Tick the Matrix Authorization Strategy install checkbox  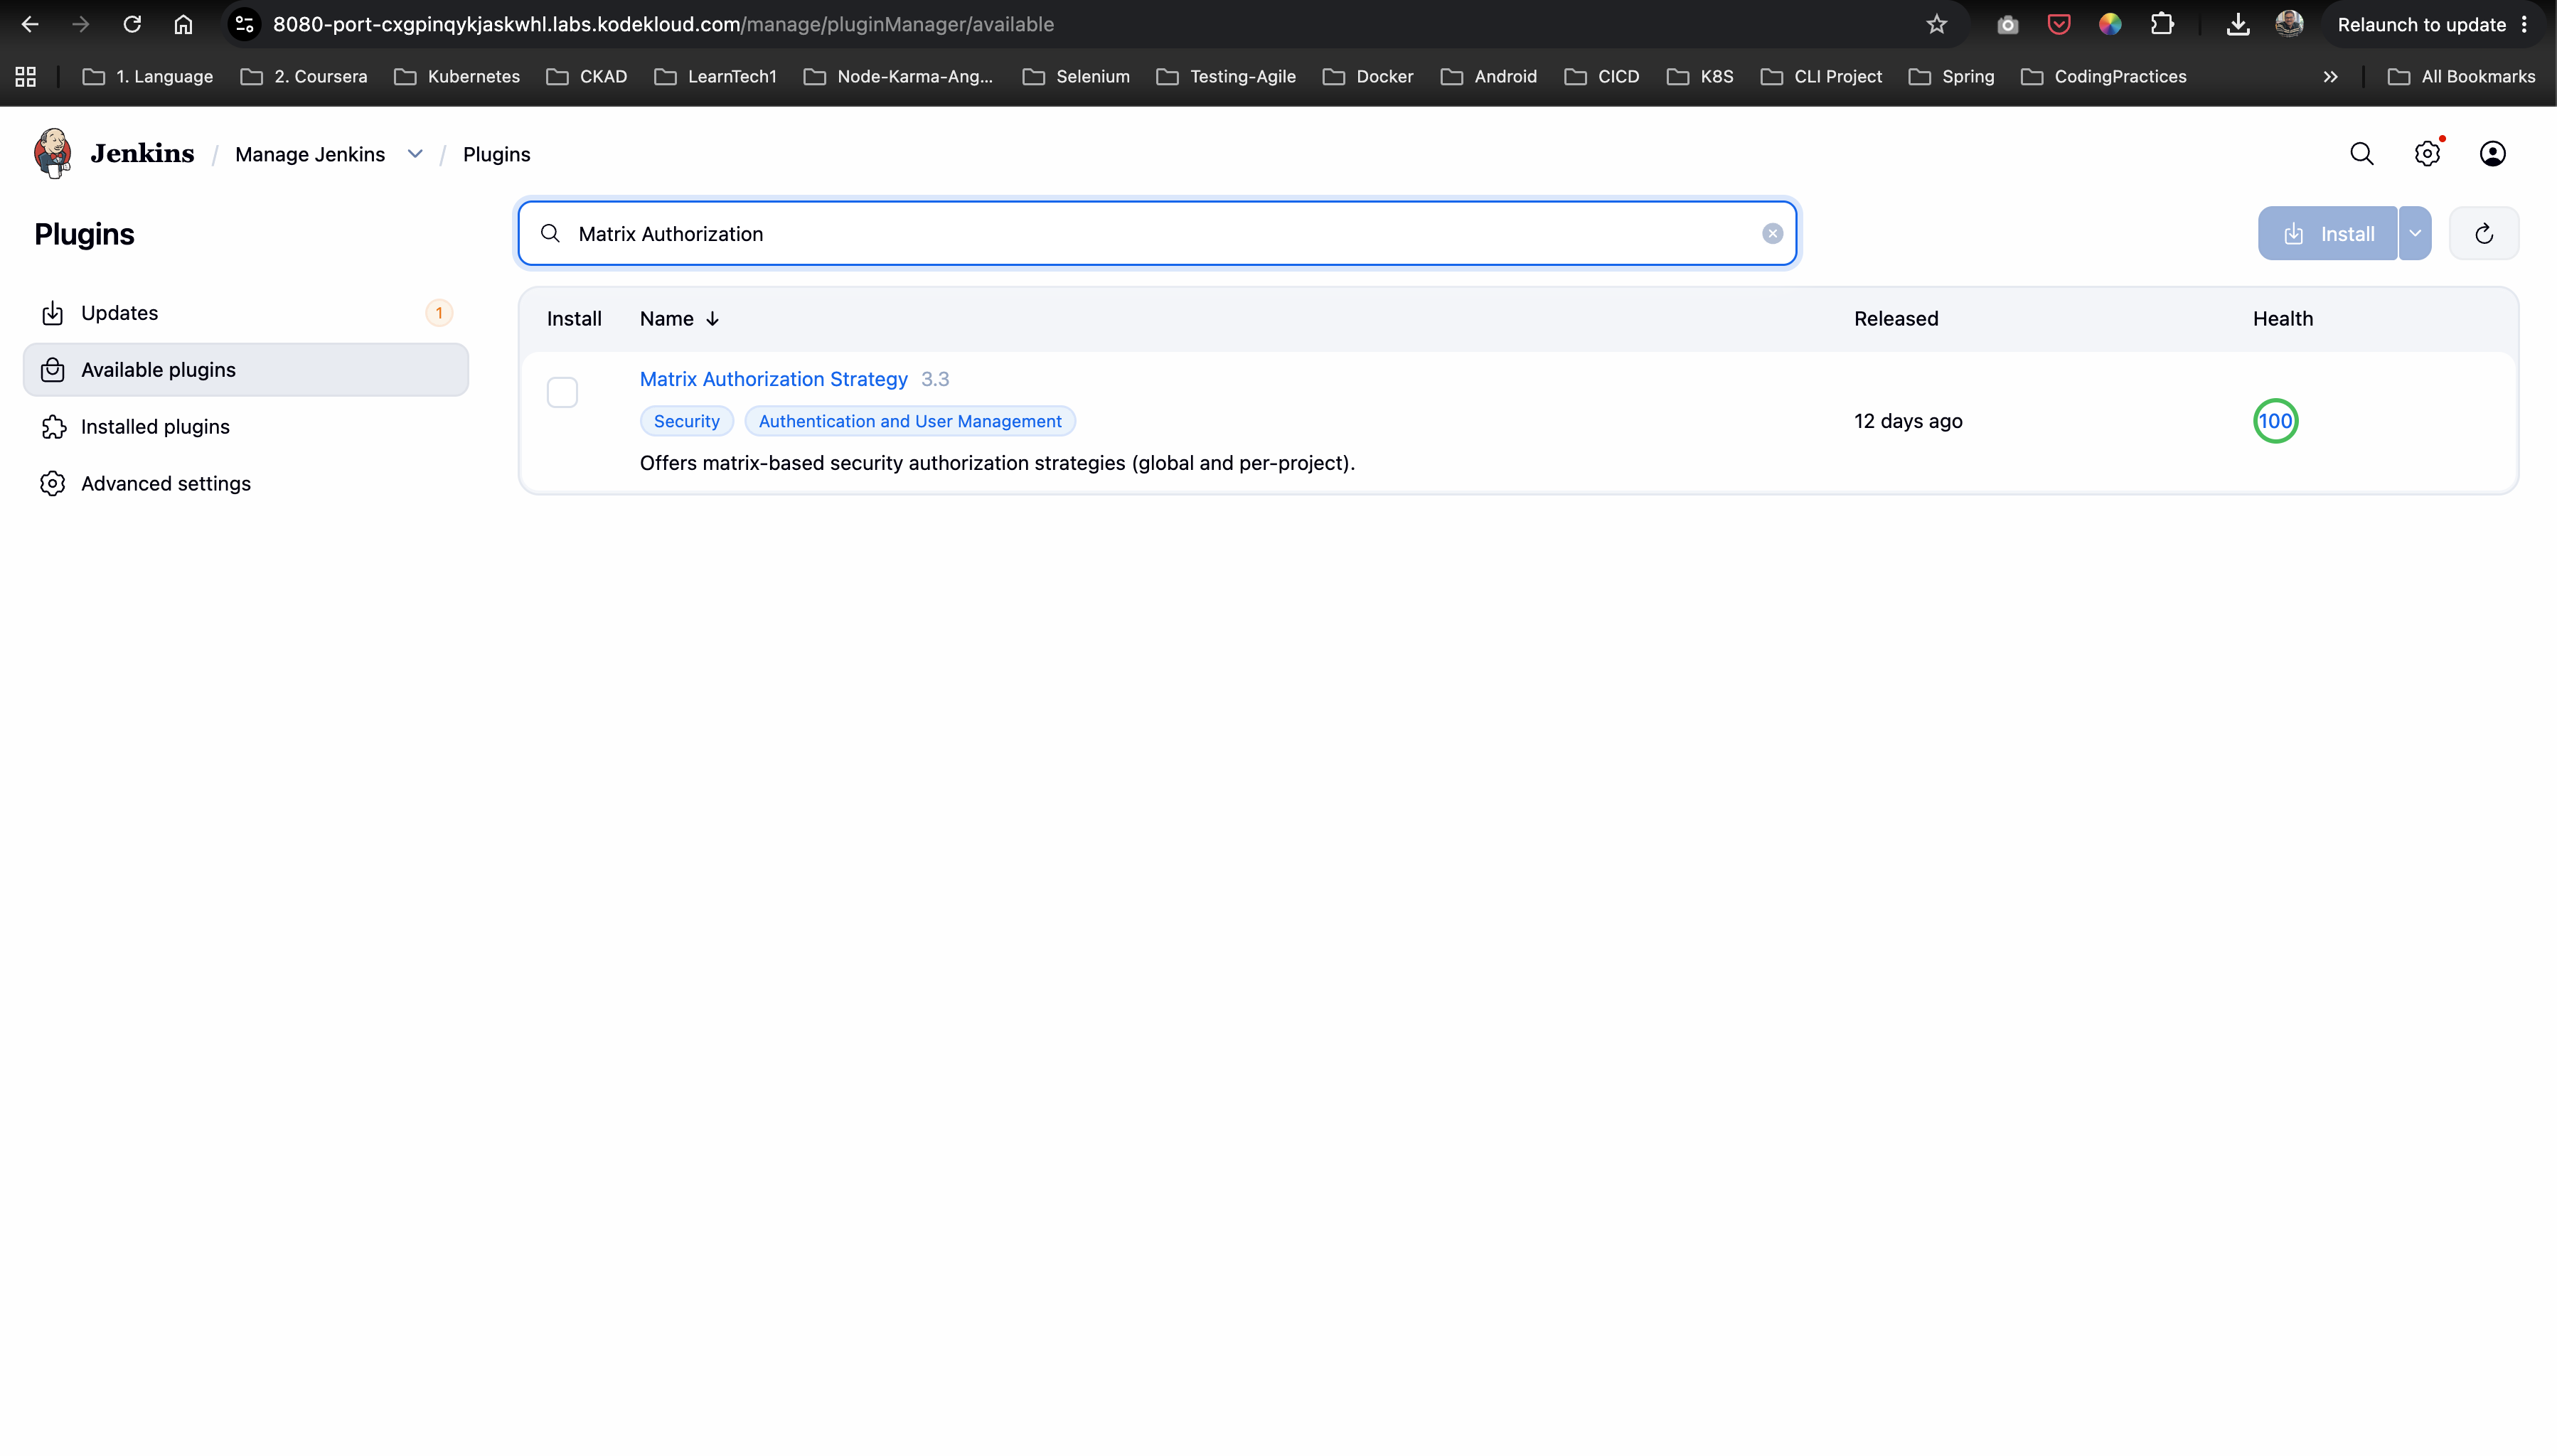click(562, 392)
